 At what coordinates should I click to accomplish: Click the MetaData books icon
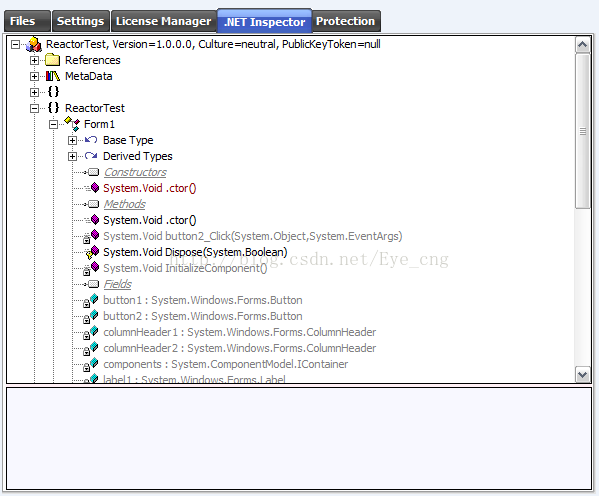pos(53,76)
